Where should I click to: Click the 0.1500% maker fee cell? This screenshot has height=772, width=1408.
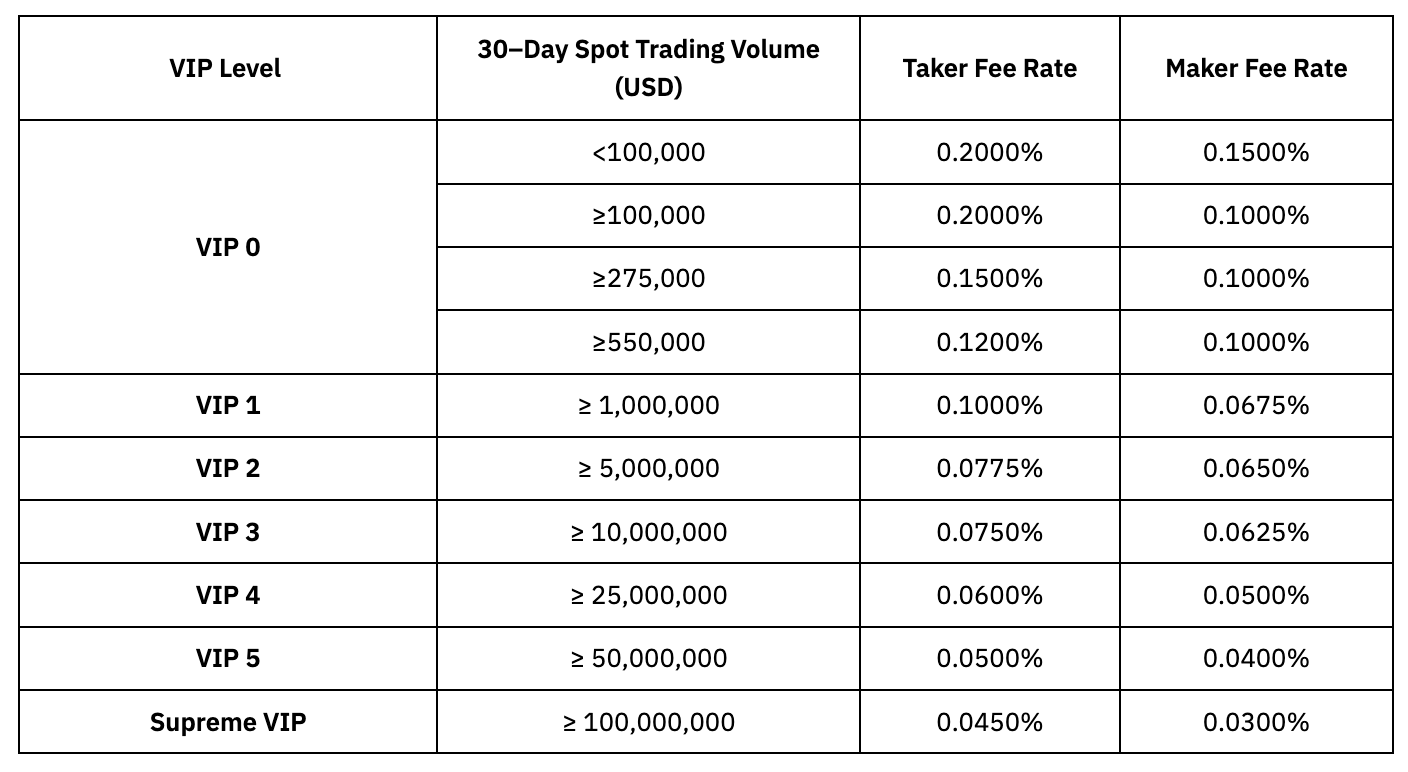(1256, 152)
